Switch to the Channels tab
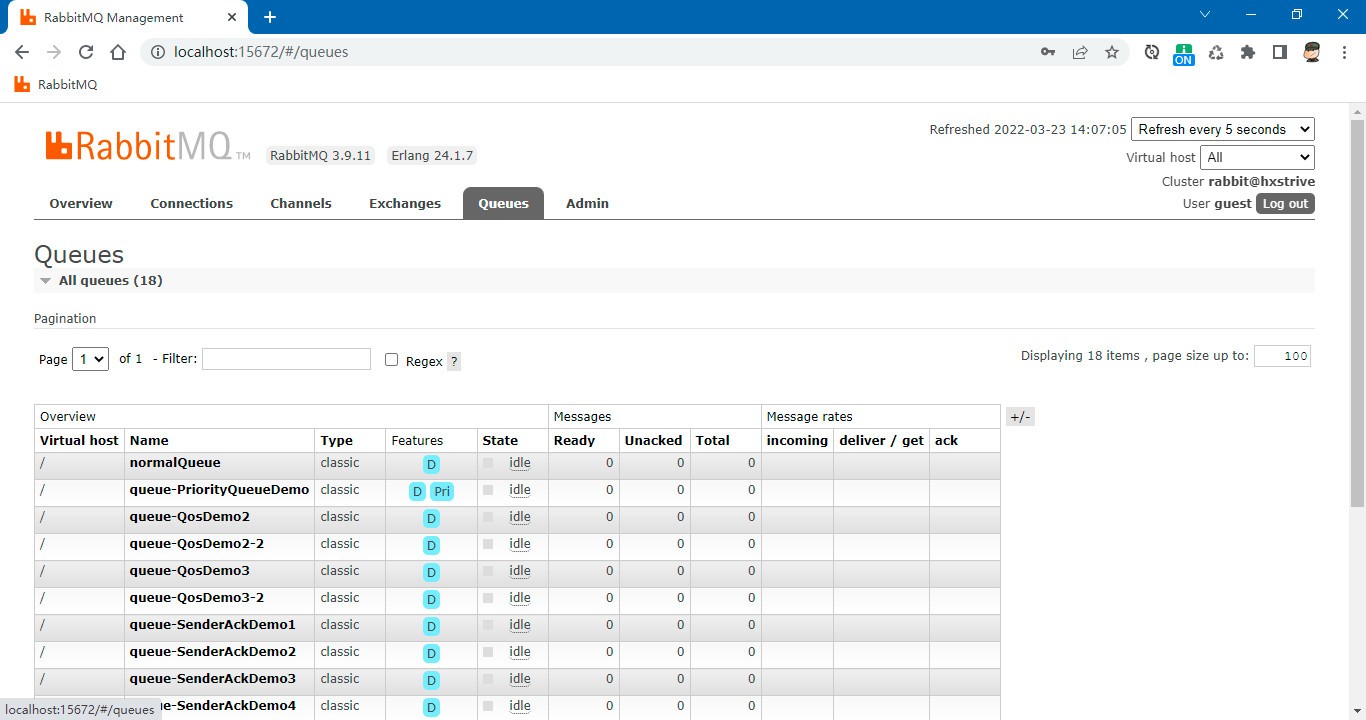This screenshot has width=1366, height=720. (301, 203)
